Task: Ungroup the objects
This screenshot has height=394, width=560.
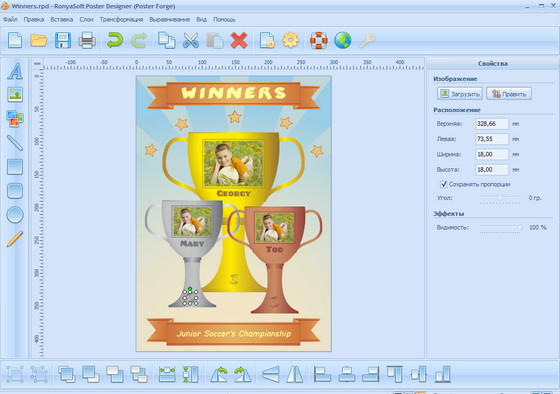Action: [39, 374]
